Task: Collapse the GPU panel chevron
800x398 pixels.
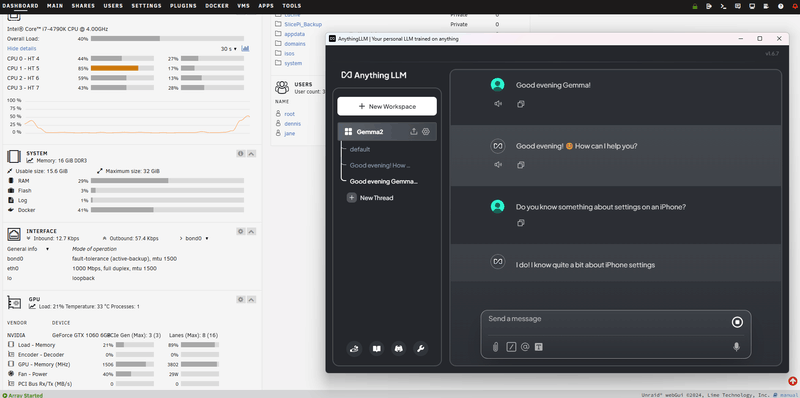Action: point(252,299)
